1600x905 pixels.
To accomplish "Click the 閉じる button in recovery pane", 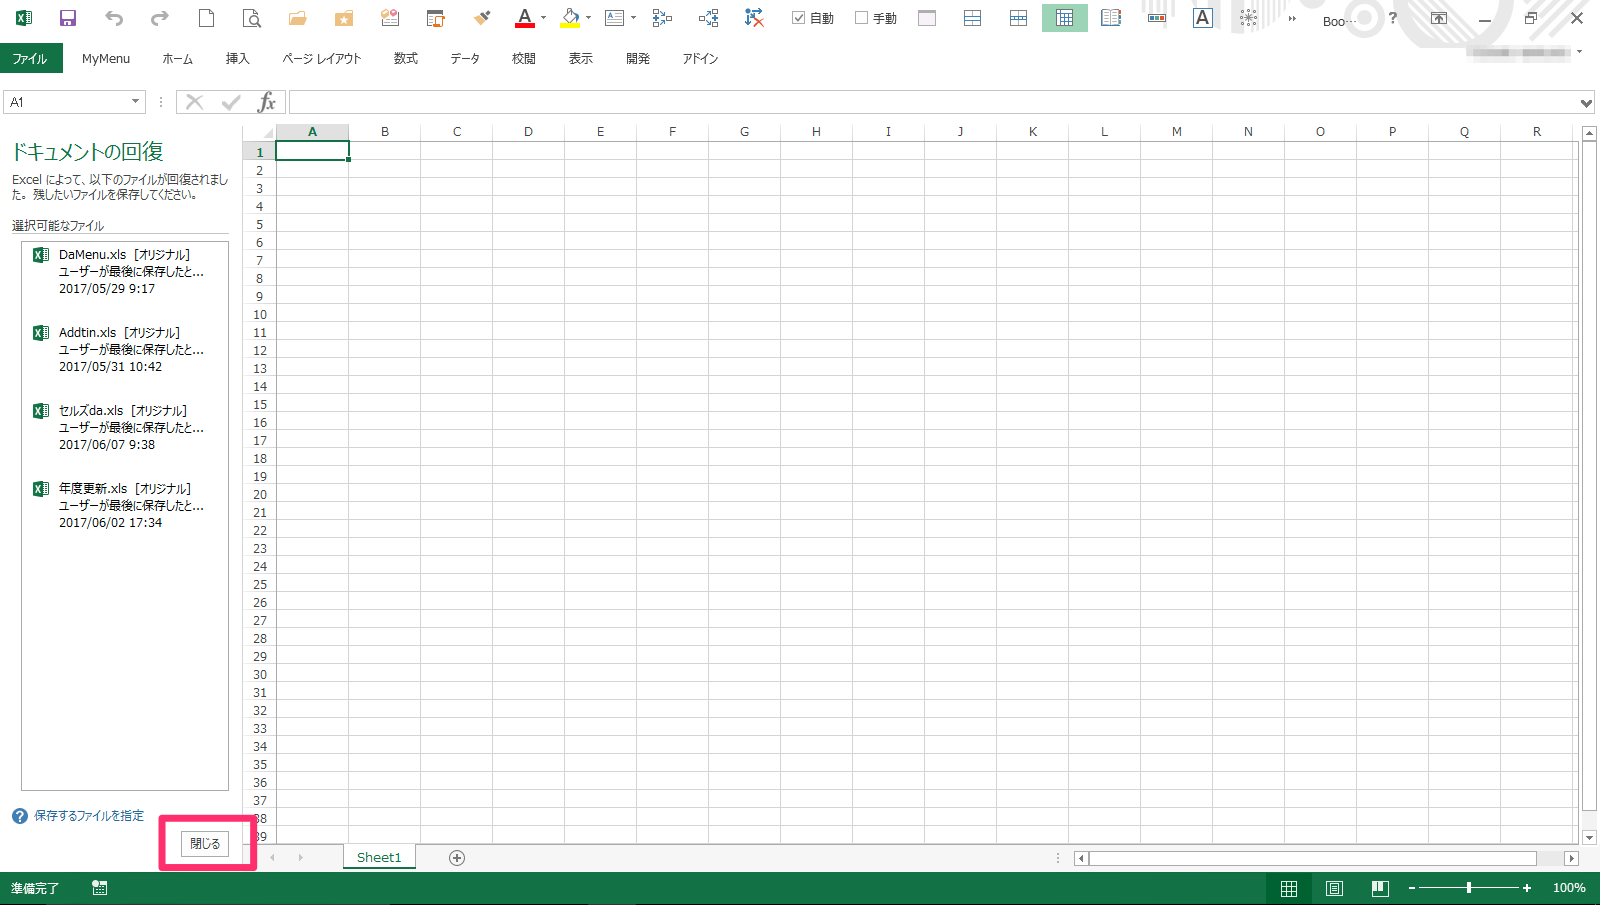I will pyautogui.click(x=205, y=844).
